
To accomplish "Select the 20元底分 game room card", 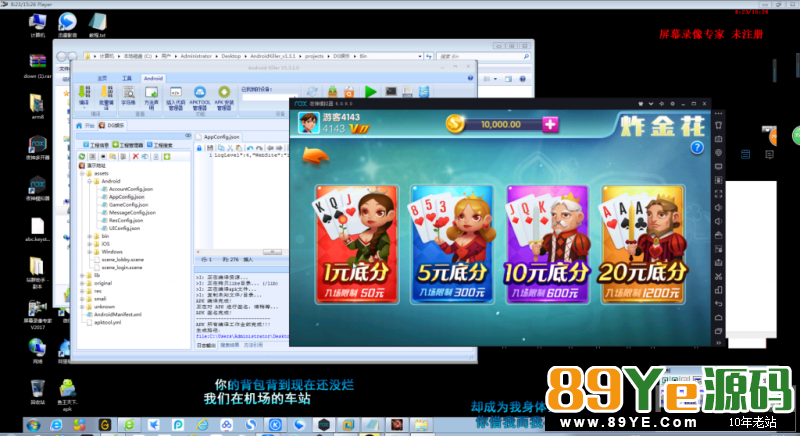I will [x=643, y=244].
